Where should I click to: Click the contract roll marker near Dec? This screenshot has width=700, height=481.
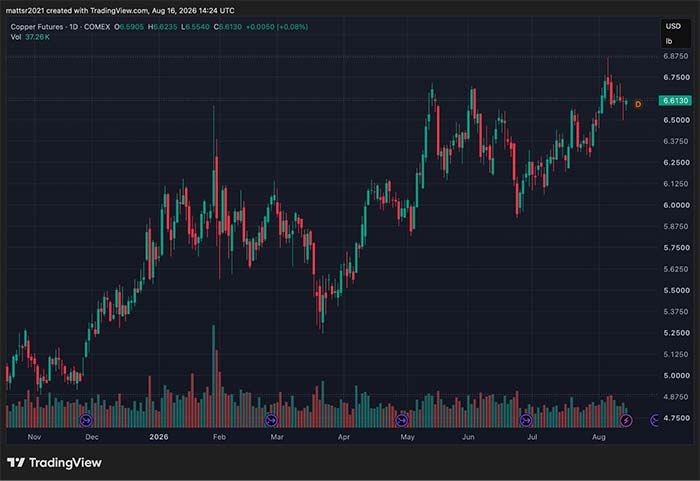pyautogui.click(x=86, y=420)
